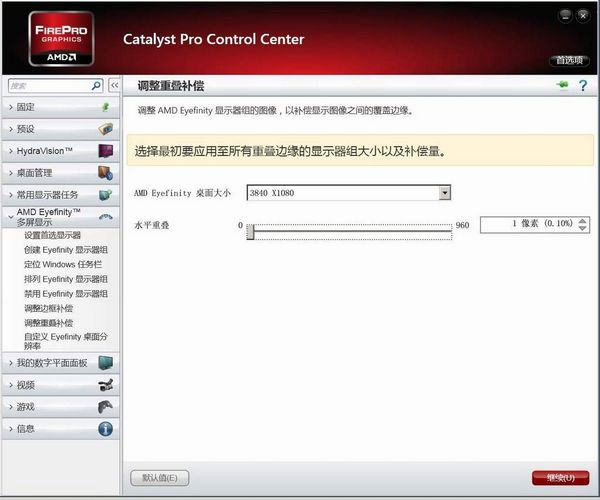600x500 pixels.
Task: Expand the 桌面管理 section
Action: [x=11, y=173]
